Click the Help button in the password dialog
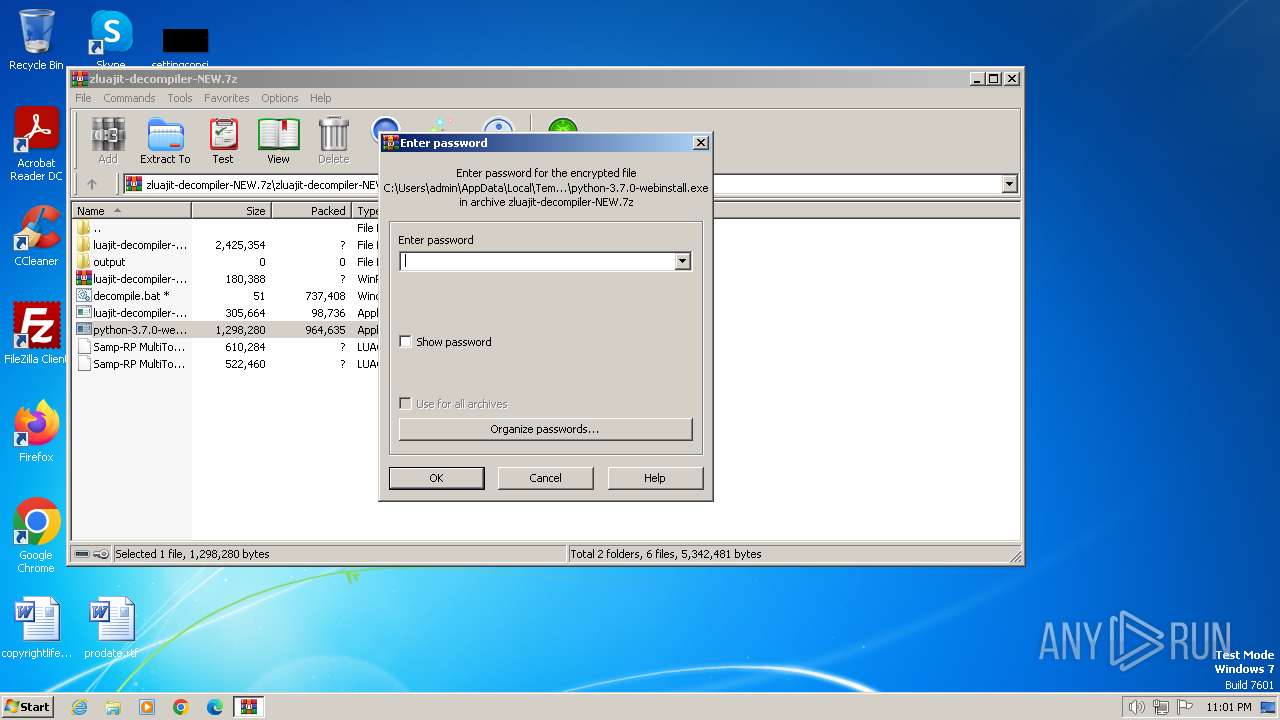This screenshot has width=1280, height=720. pyautogui.click(x=655, y=478)
